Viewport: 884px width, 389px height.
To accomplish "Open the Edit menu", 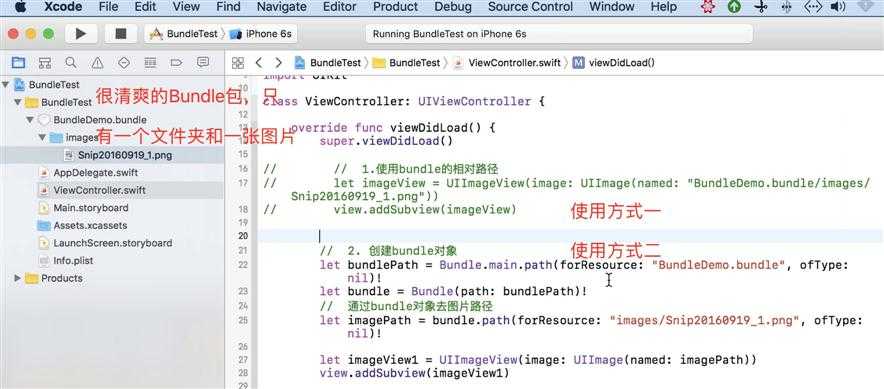I will point(145,7).
